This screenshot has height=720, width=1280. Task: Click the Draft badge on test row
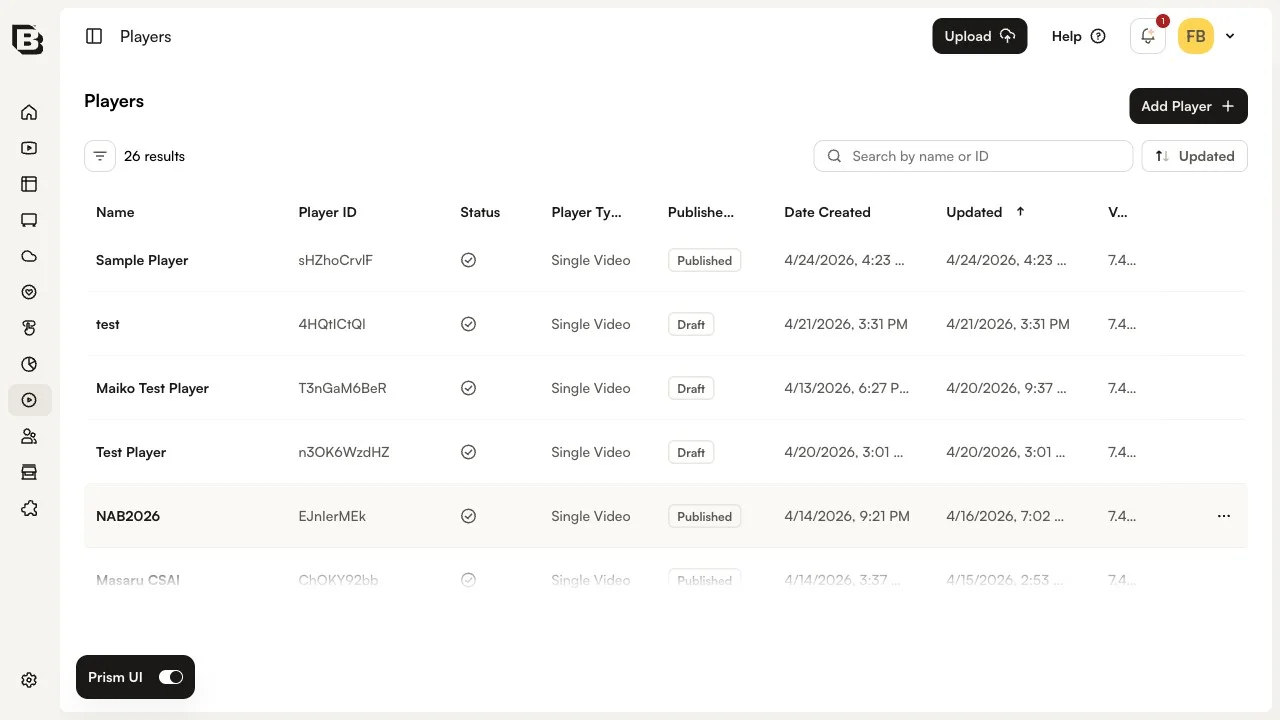691,324
